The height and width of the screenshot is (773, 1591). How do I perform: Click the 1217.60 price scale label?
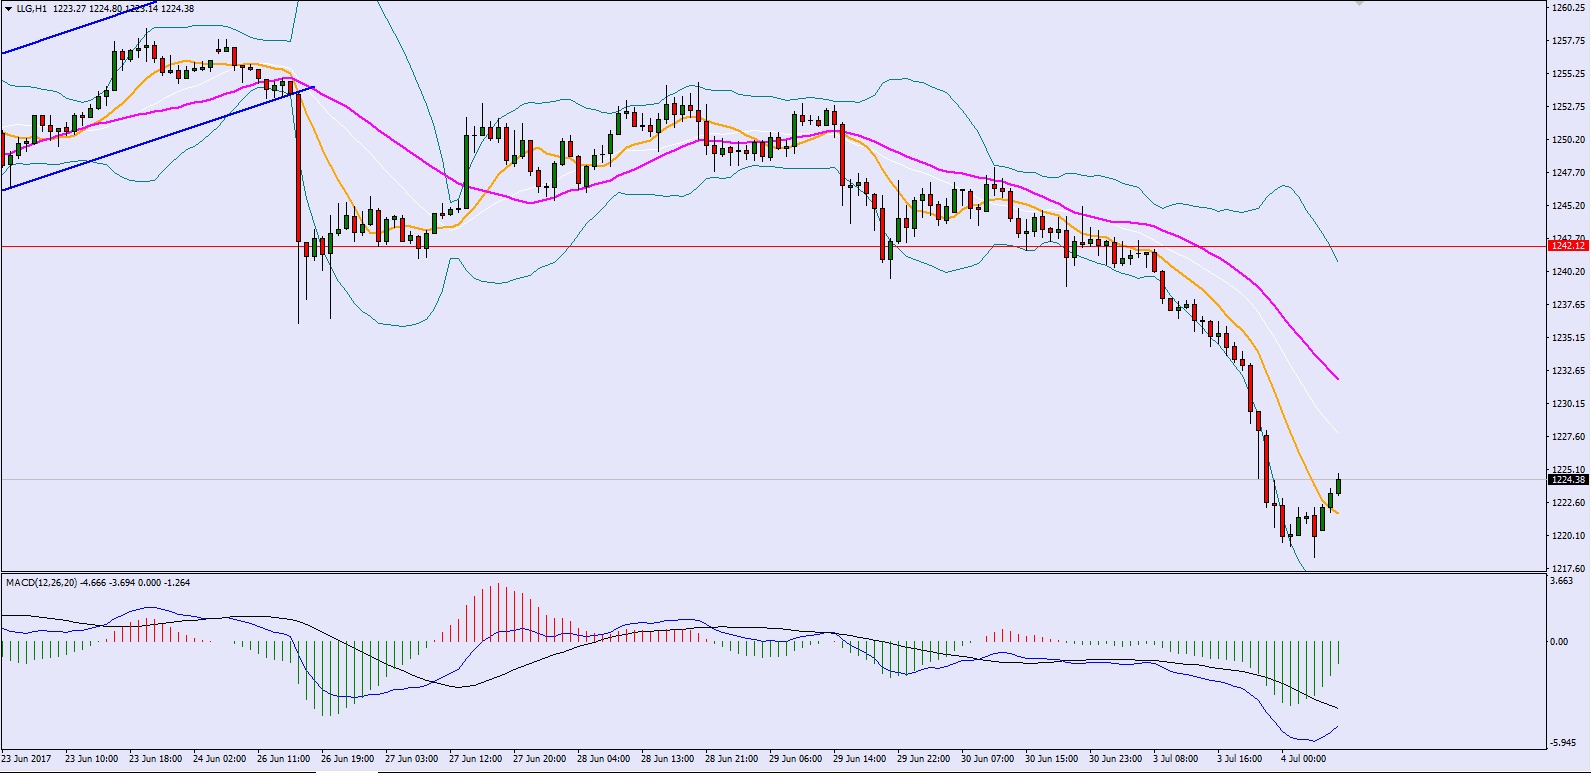(x=1567, y=568)
